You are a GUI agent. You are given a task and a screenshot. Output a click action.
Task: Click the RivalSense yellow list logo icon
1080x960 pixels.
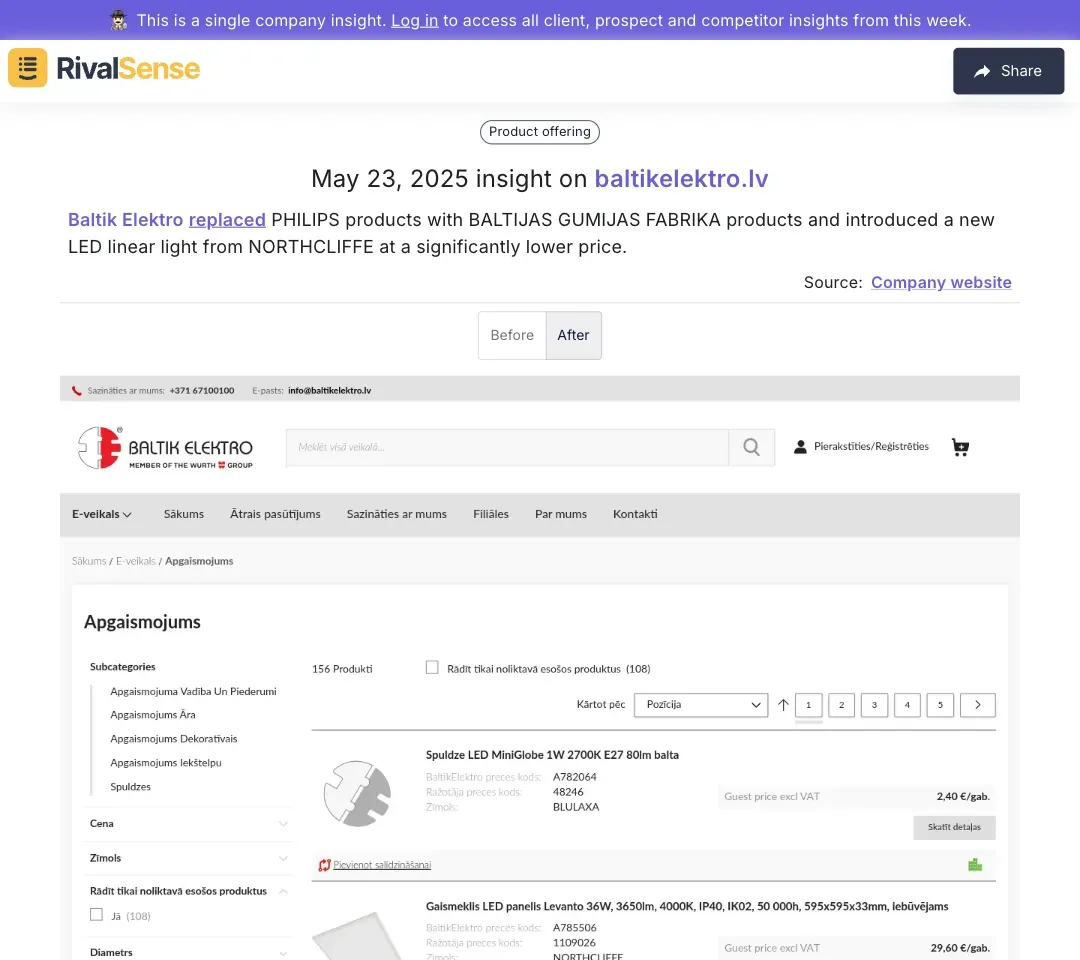click(28, 67)
